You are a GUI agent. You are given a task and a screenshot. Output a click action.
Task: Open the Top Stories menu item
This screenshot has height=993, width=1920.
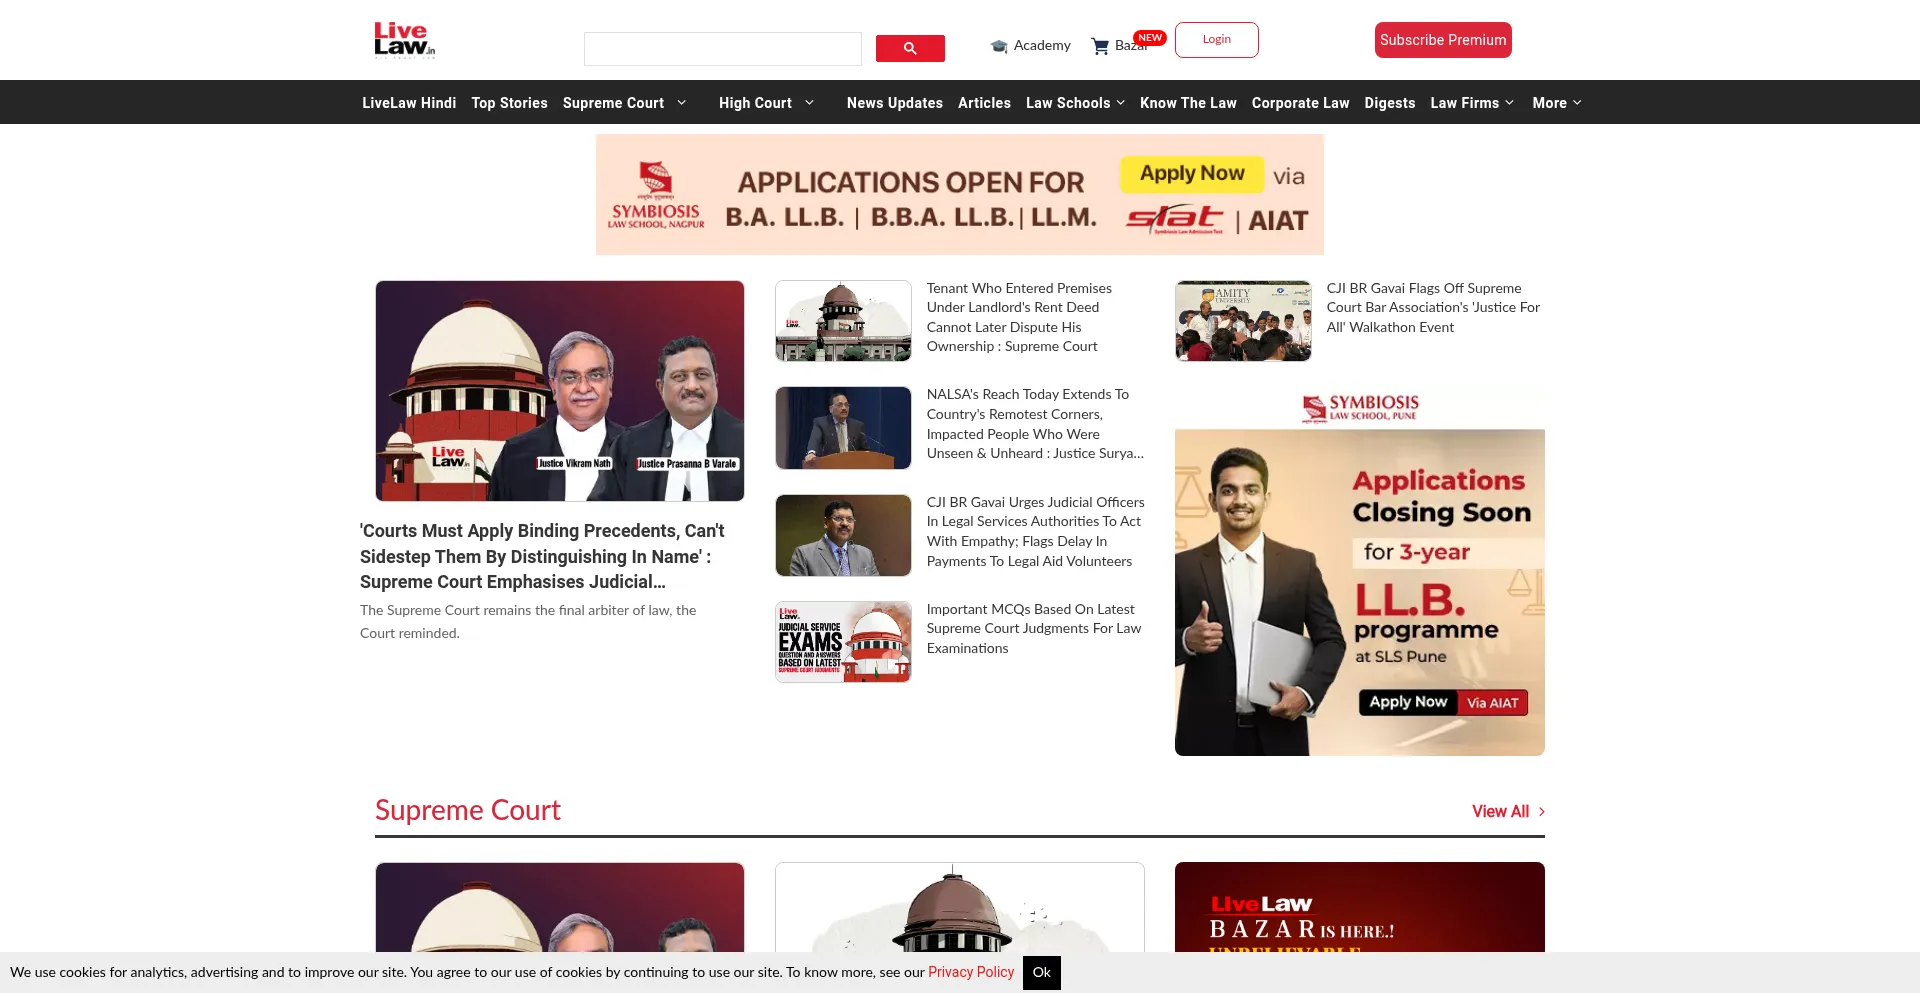coord(509,103)
